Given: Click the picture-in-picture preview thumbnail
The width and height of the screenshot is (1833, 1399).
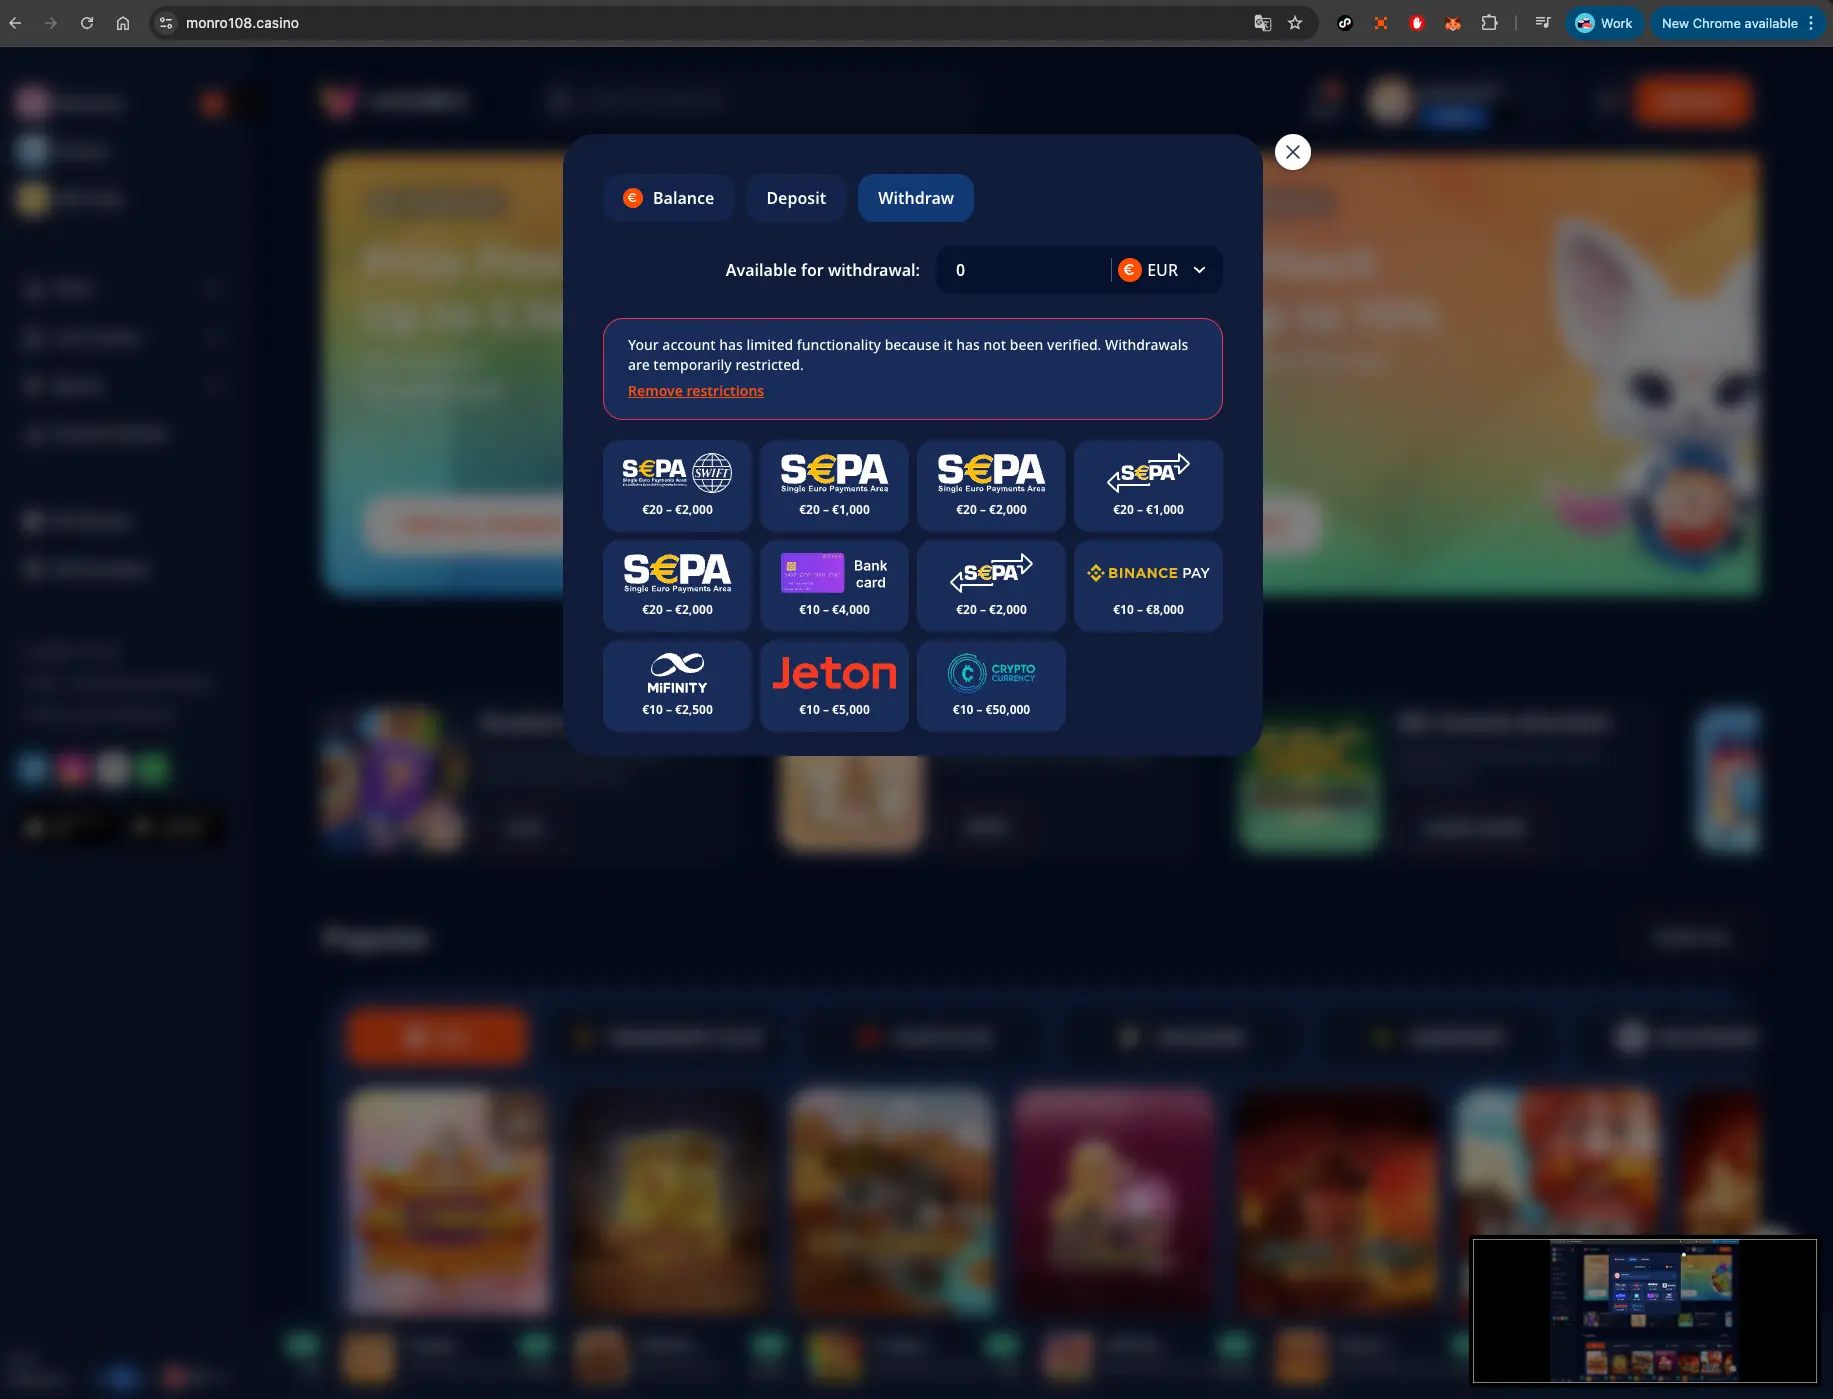Looking at the screenshot, I should [1644, 1310].
